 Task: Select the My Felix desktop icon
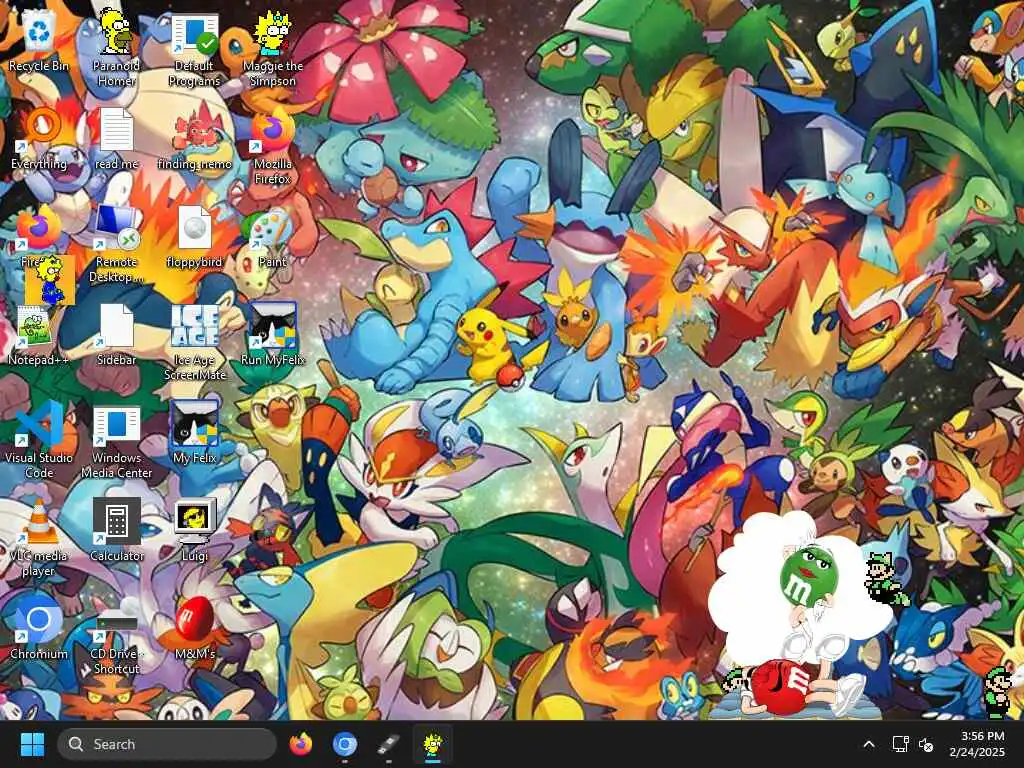click(x=194, y=431)
